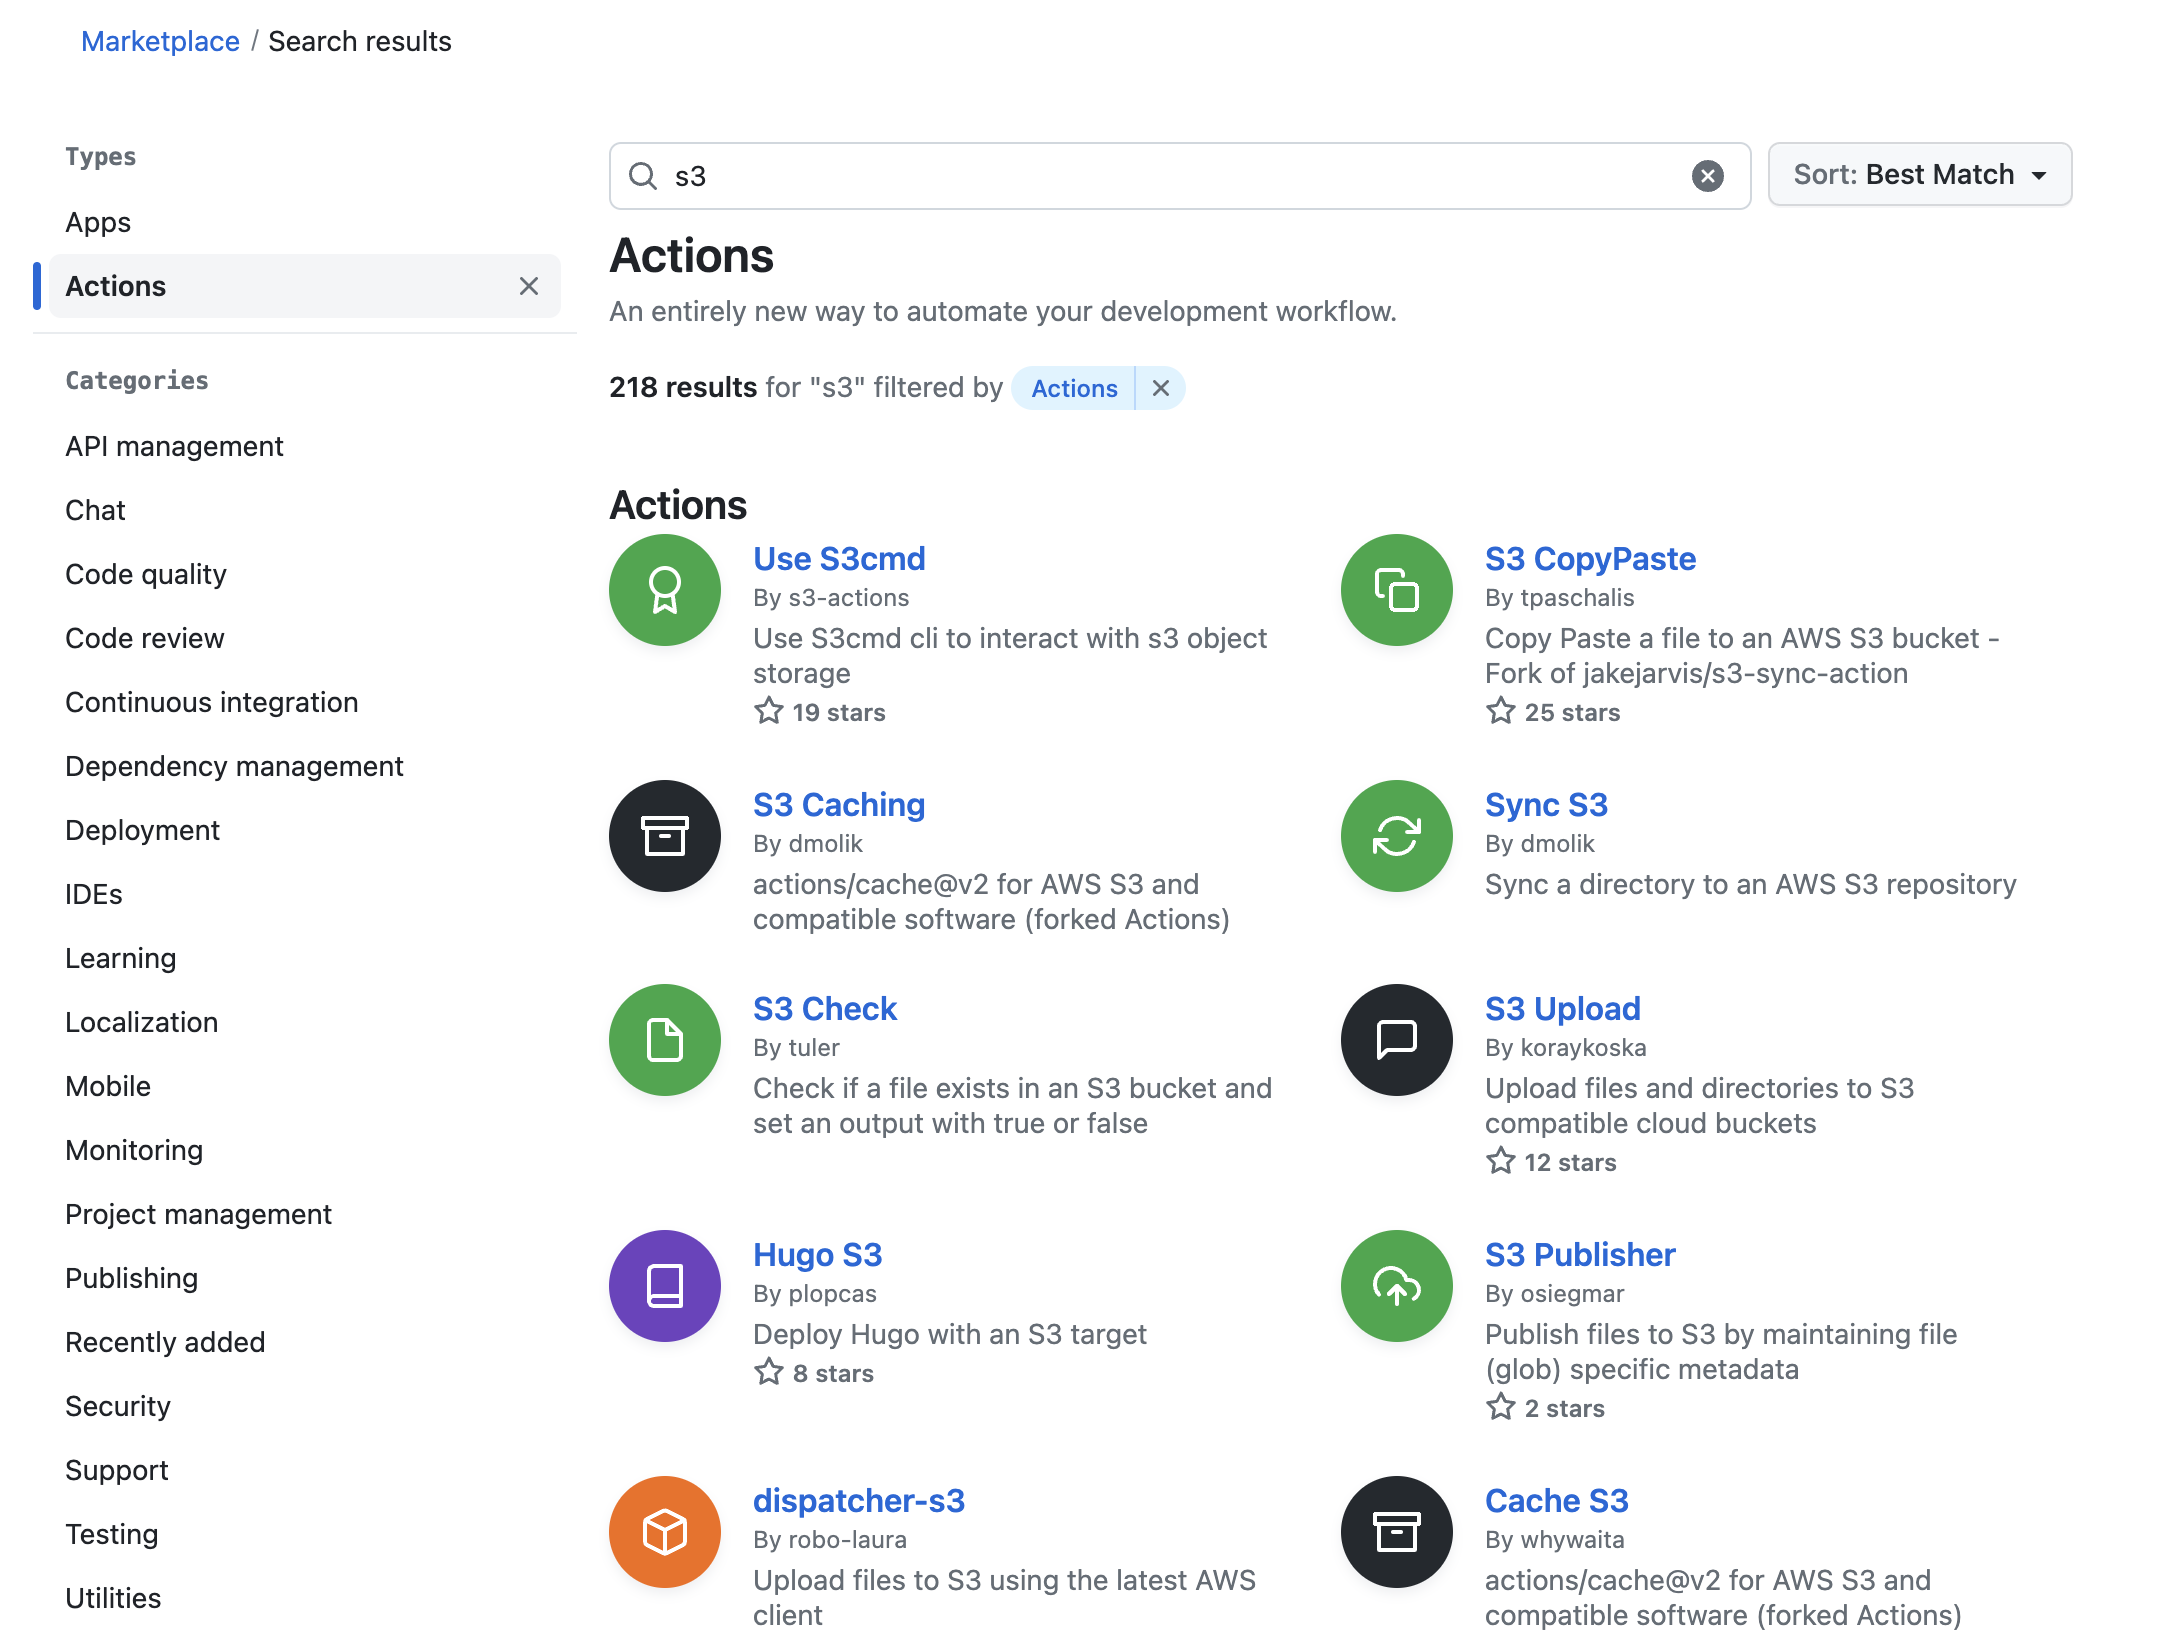The image size is (2164, 1634).
Task: Remove the Actions filter chip
Action: pyautogui.click(x=1160, y=388)
